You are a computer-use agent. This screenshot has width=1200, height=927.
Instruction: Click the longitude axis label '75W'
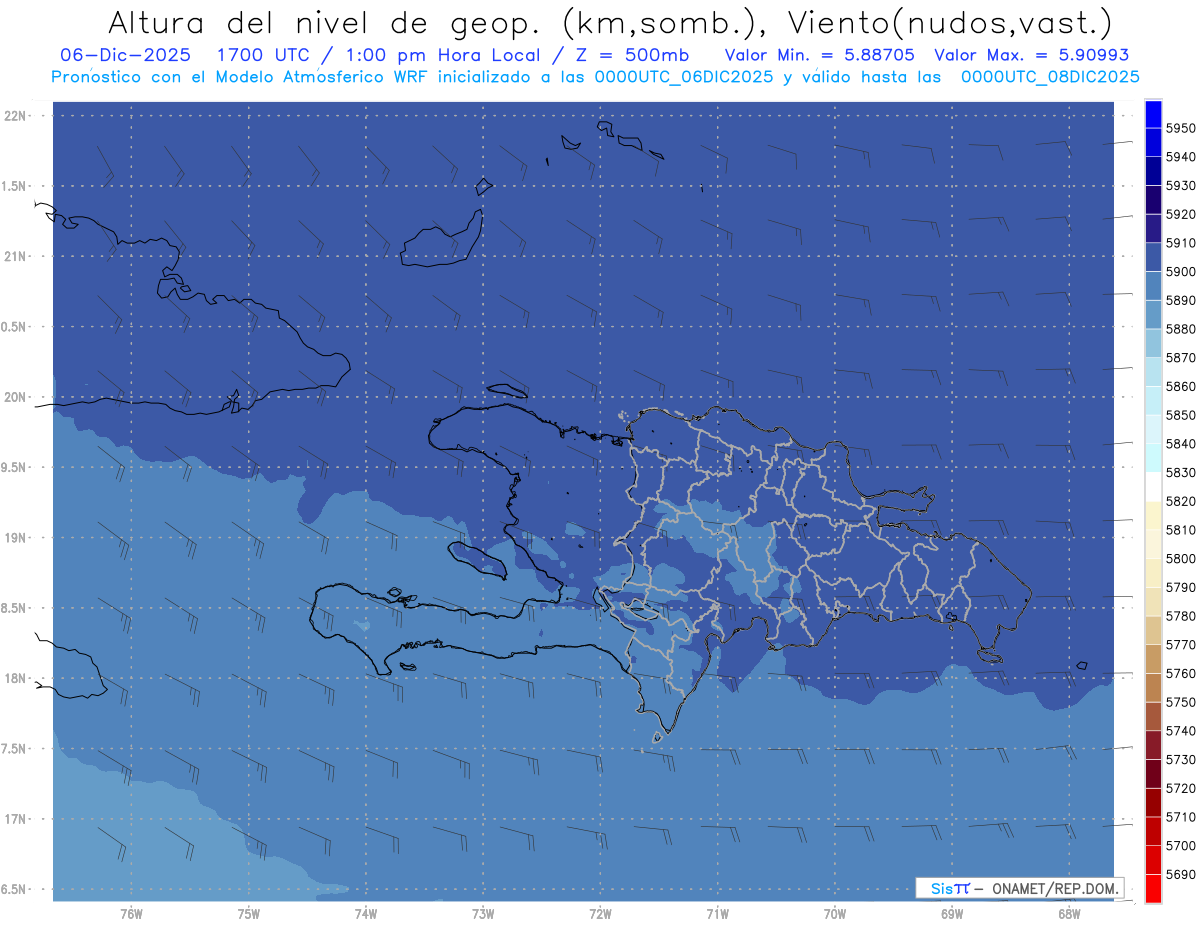coord(248,914)
